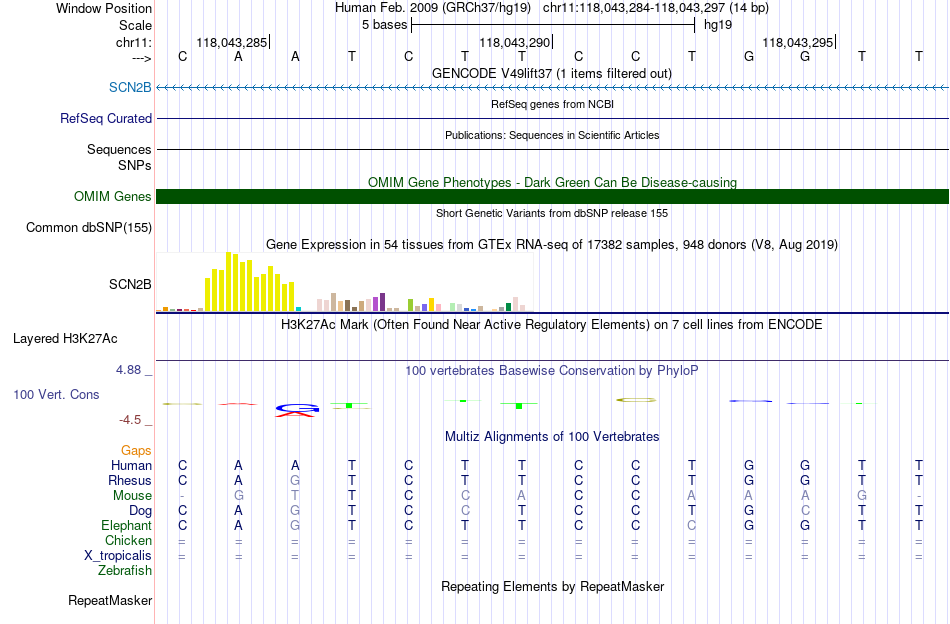Click the SCN2B gene arrow line in GENCODE
The image size is (950, 624).
553,88
